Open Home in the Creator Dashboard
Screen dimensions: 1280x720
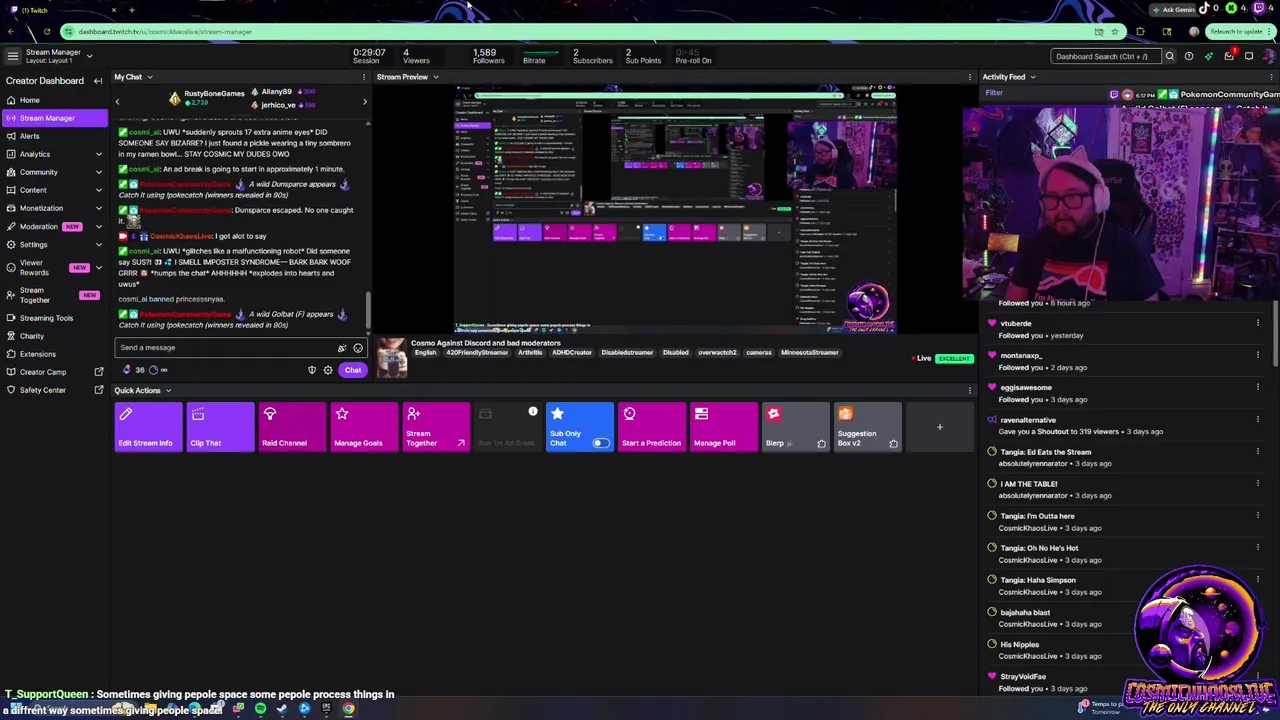click(x=54, y=100)
